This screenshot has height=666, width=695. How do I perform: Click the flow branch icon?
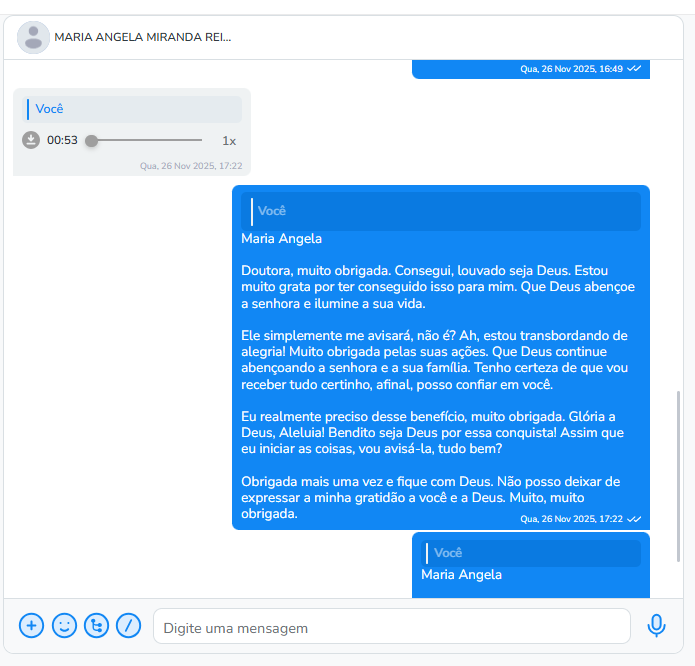point(96,626)
